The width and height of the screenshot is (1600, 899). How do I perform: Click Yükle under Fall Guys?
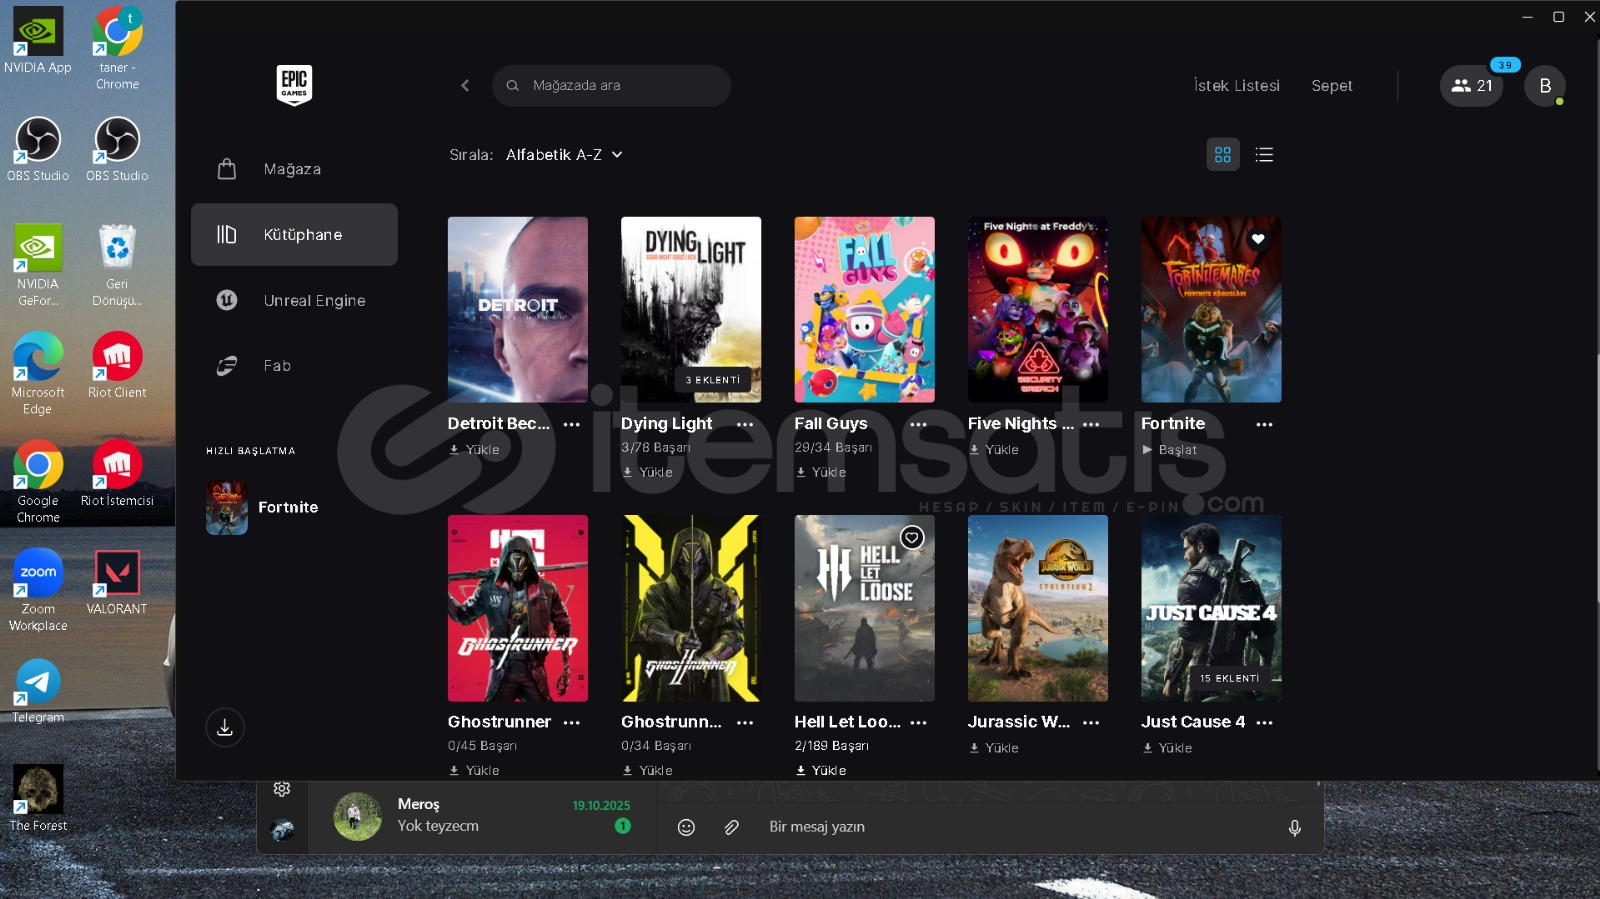(x=821, y=472)
